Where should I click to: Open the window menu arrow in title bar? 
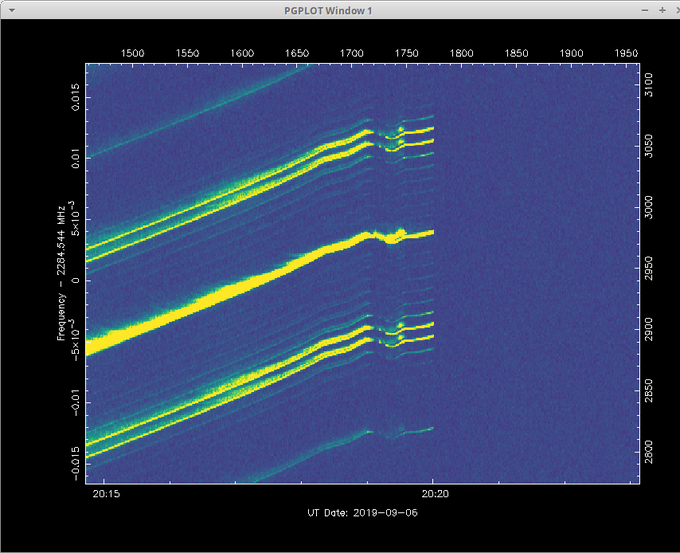[x=11, y=9]
